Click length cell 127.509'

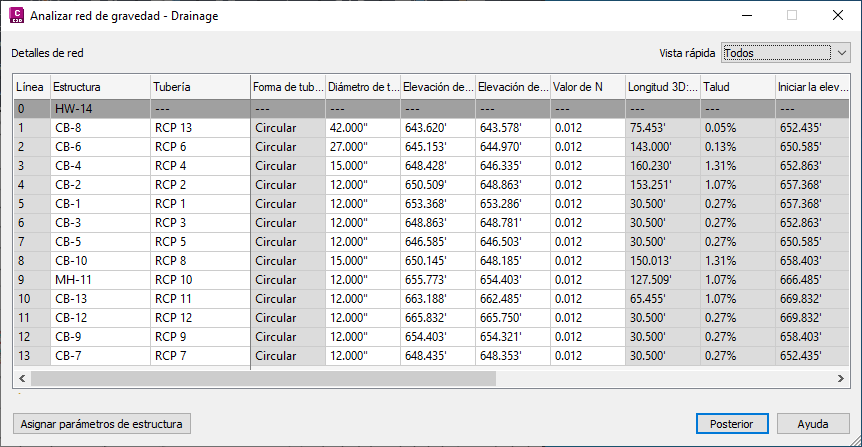662,279
